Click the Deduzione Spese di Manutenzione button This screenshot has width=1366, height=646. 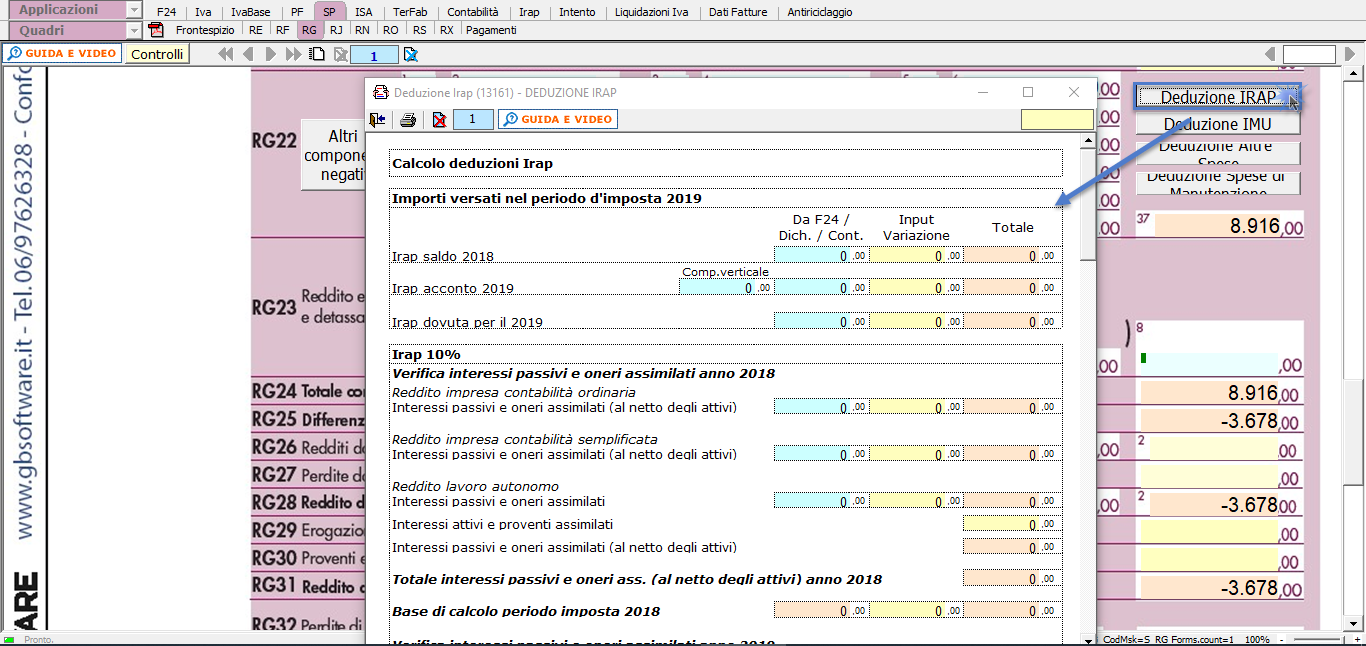tap(1217, 182)
